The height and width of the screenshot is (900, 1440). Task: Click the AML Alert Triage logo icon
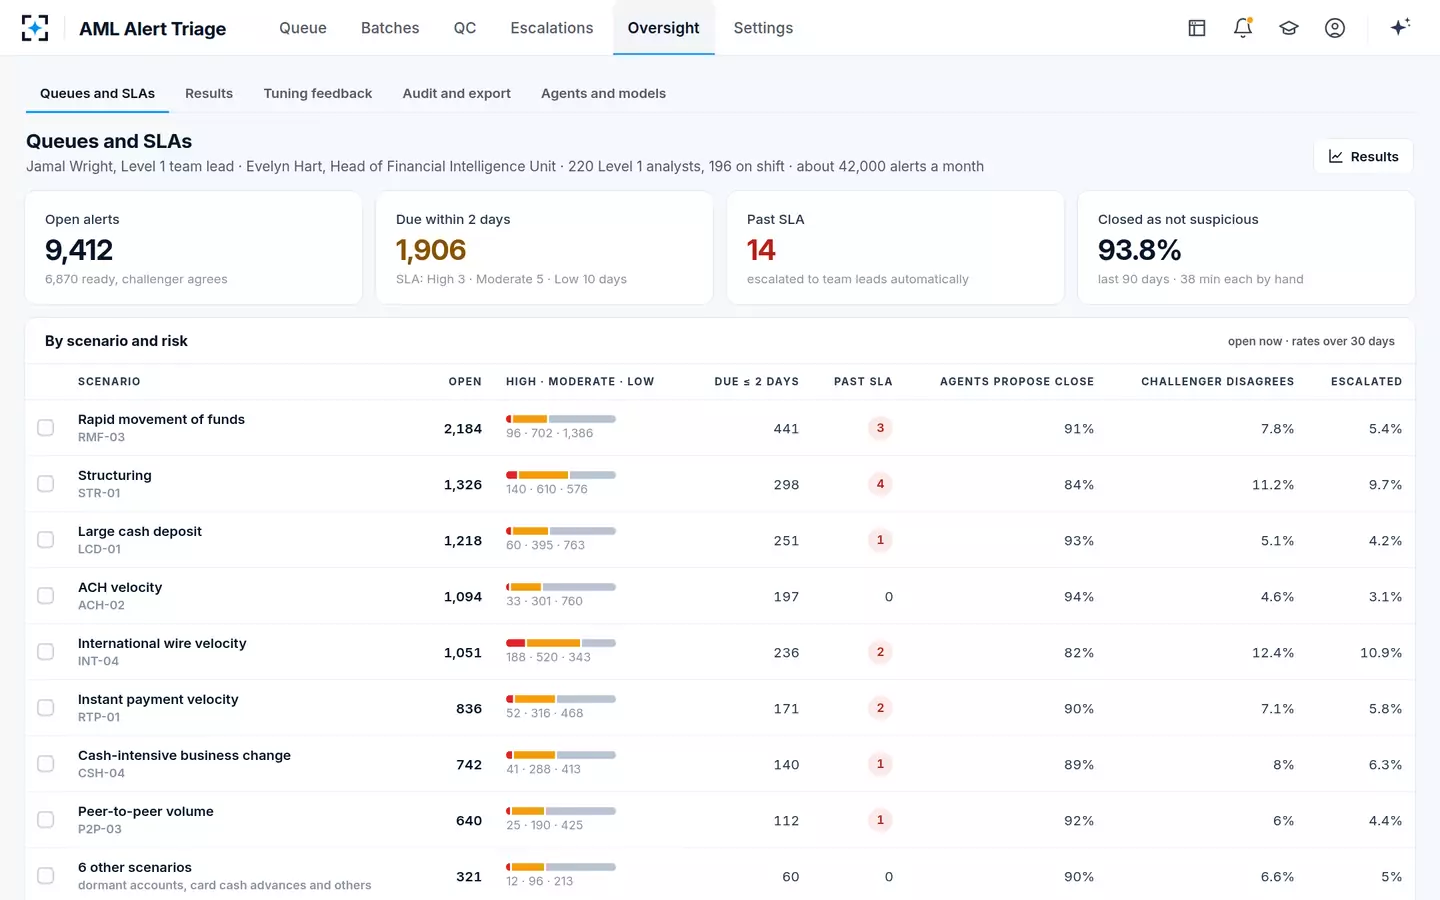pyautogui.click(x=35, y=28)
